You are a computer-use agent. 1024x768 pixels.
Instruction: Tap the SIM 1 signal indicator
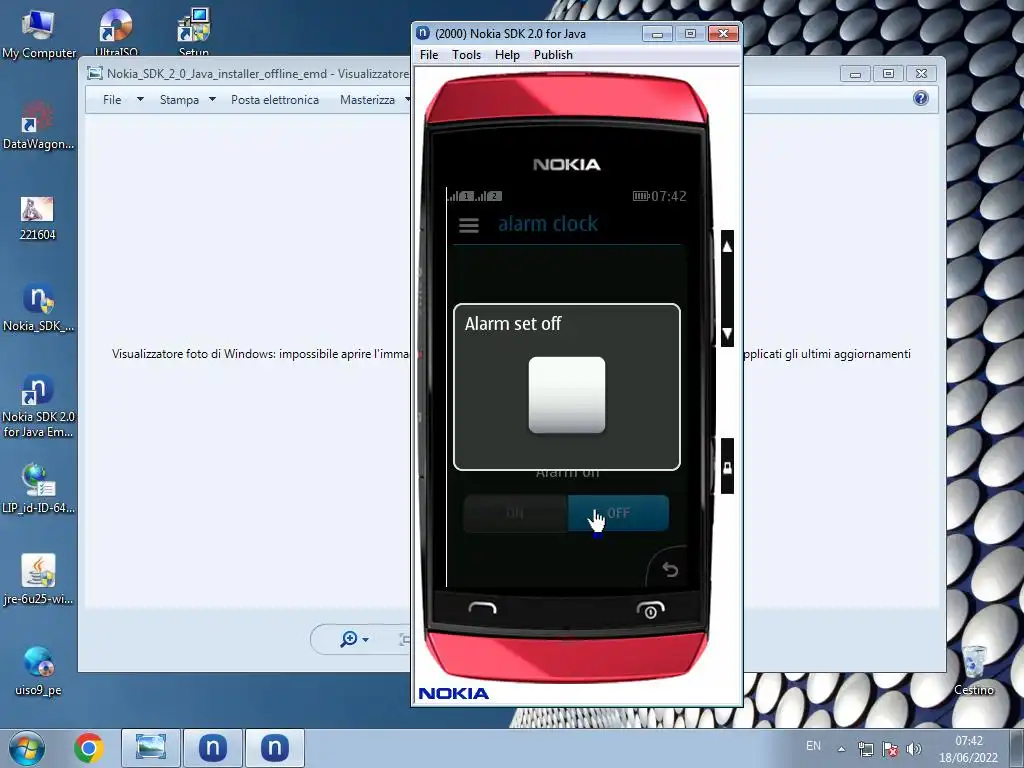tap(460, 195)
